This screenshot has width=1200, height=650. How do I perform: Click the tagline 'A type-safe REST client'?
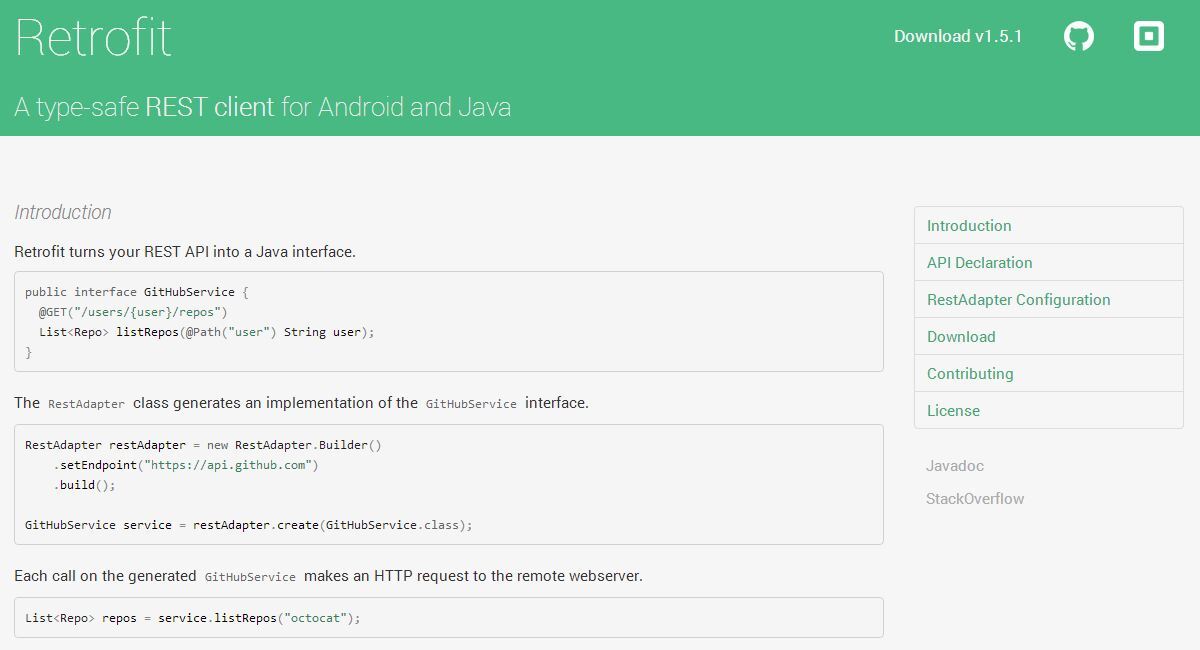(x=144, y=107)
